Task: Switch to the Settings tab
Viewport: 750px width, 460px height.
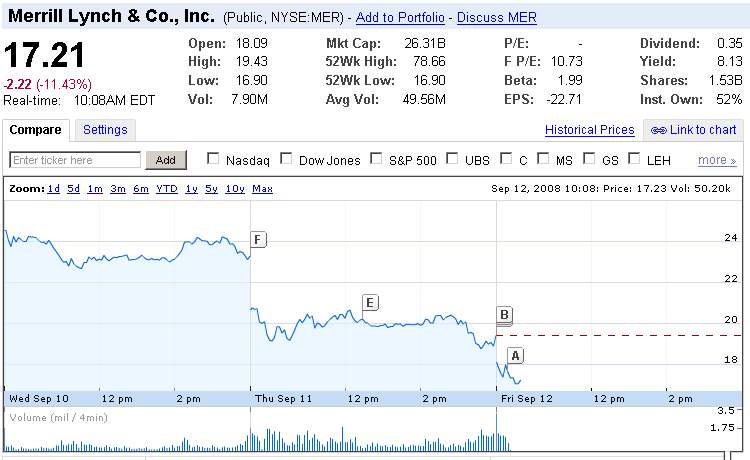Action: [x=105, y=130]
